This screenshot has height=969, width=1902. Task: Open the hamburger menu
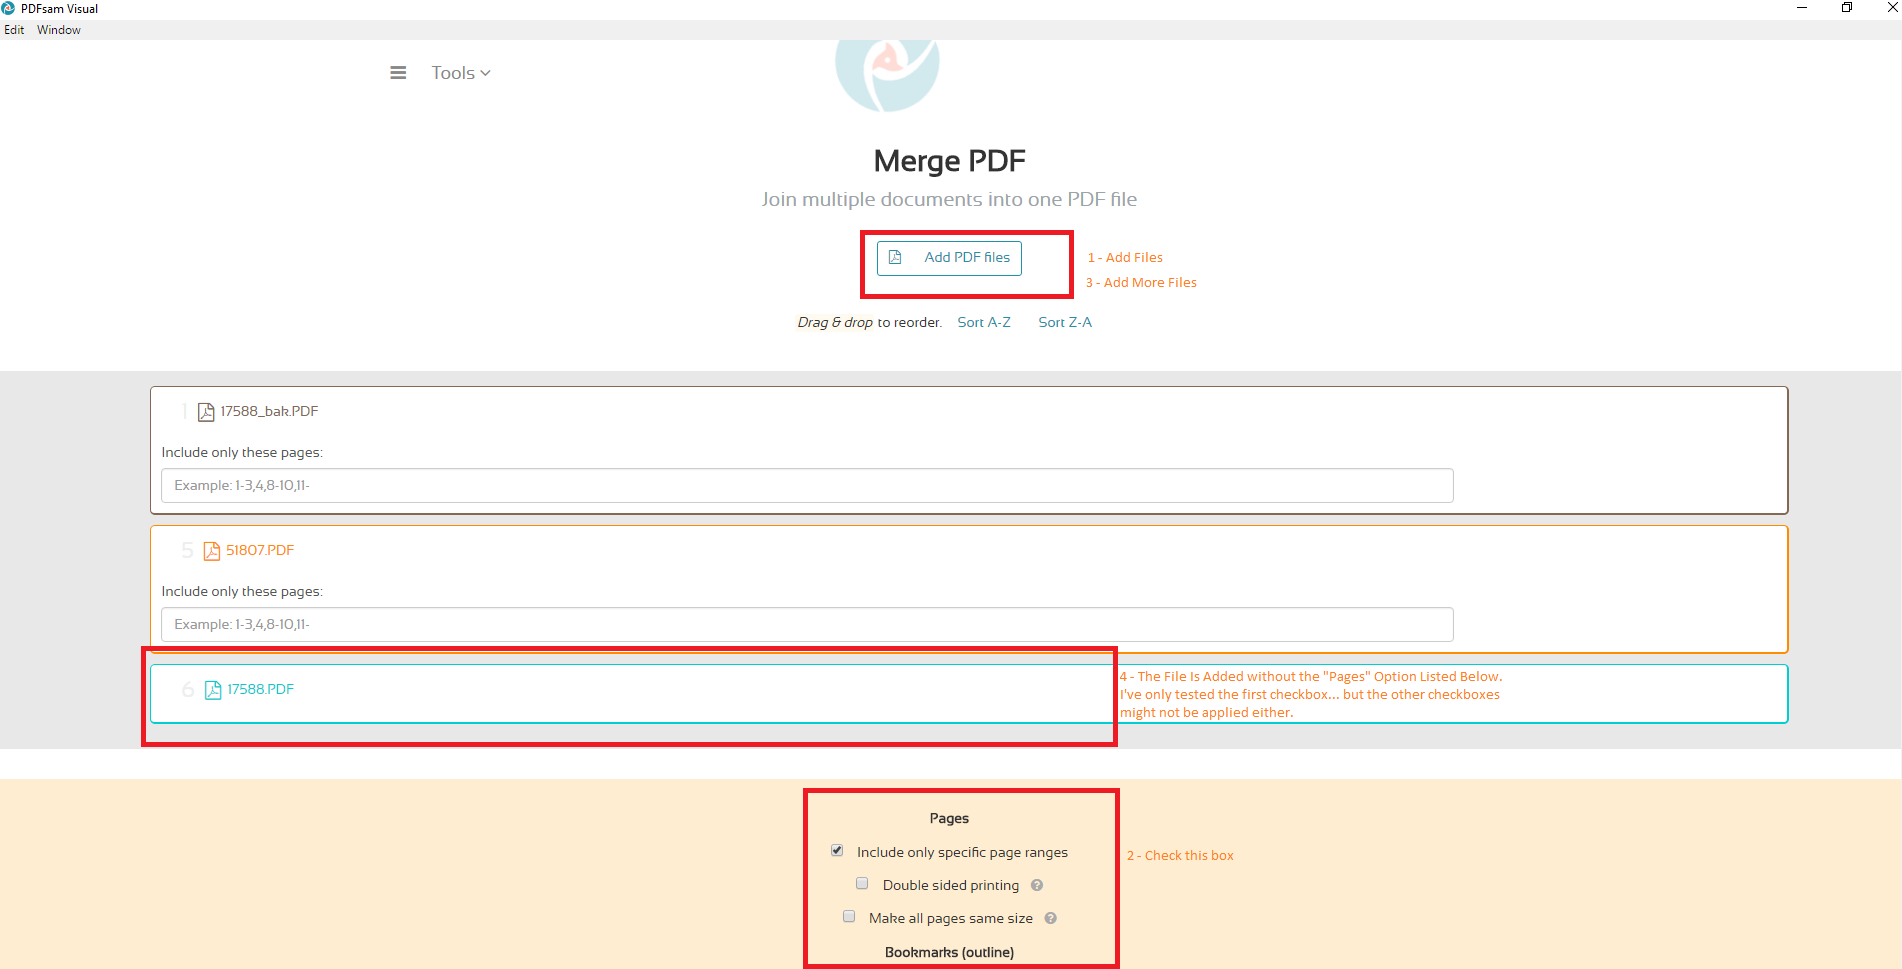tap(398, 72)
